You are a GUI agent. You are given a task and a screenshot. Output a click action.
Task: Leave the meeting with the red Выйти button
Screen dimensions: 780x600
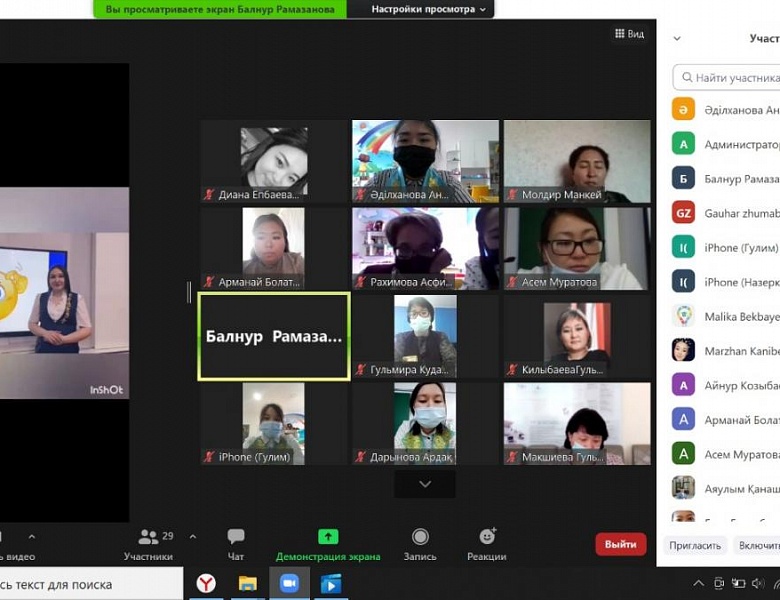(620, 544)
